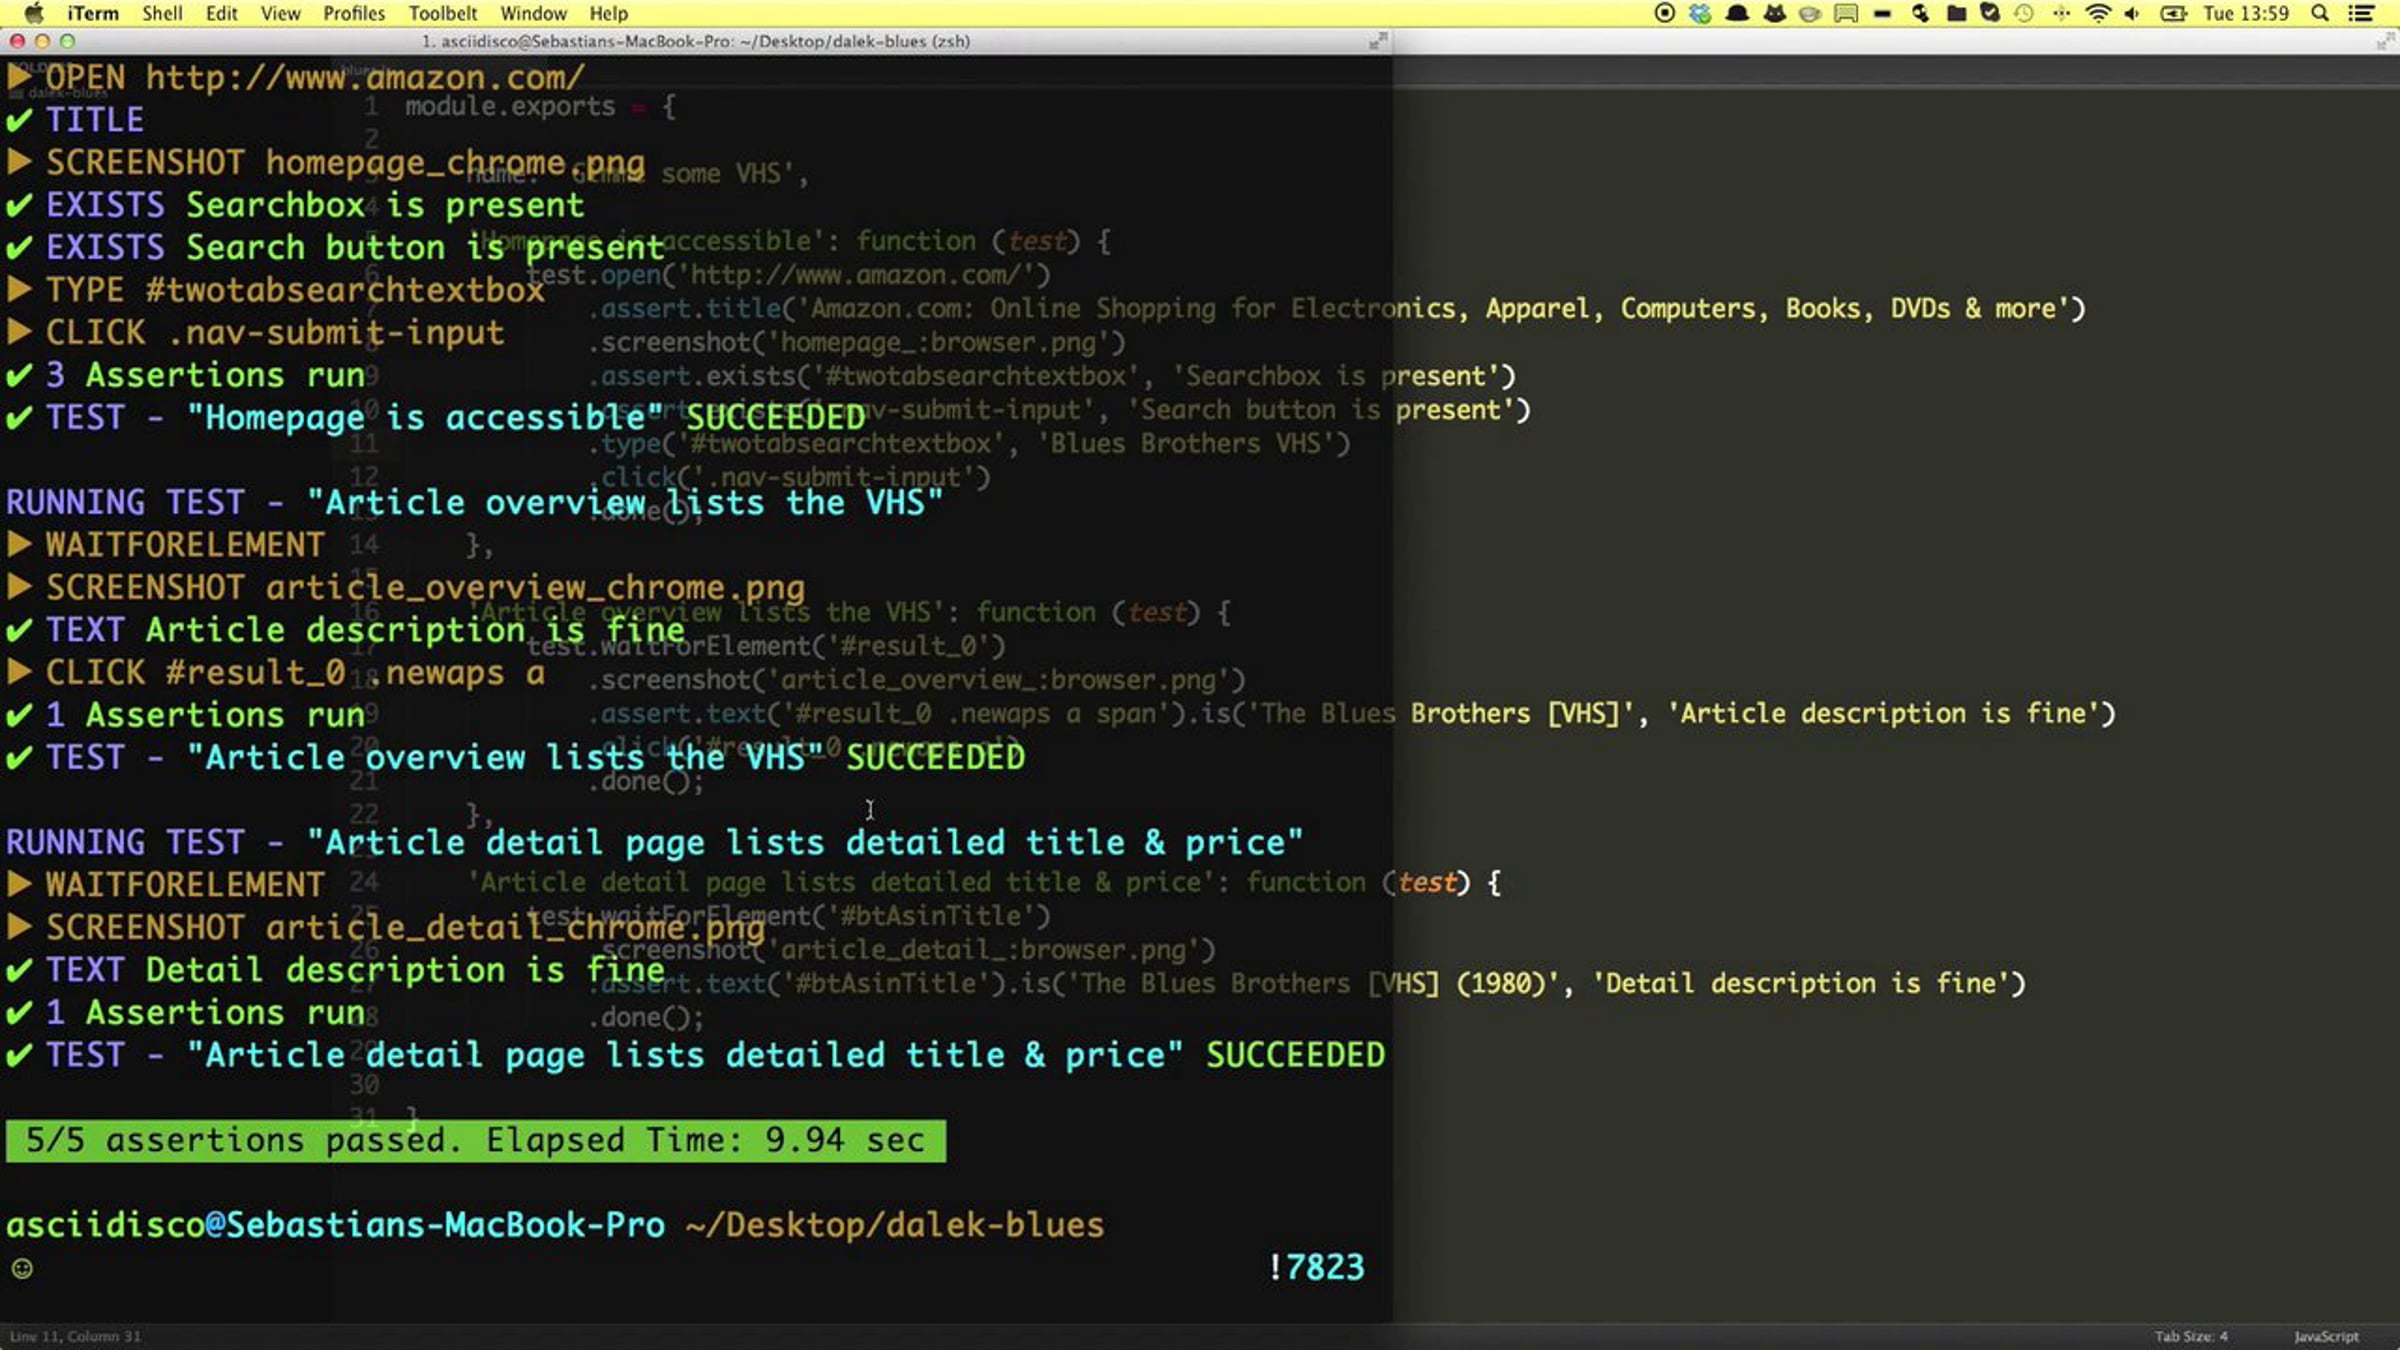Open the Dropbox menu bar icon
The height and width of the screenshot is (1350, 2400).
point(1700,13)
